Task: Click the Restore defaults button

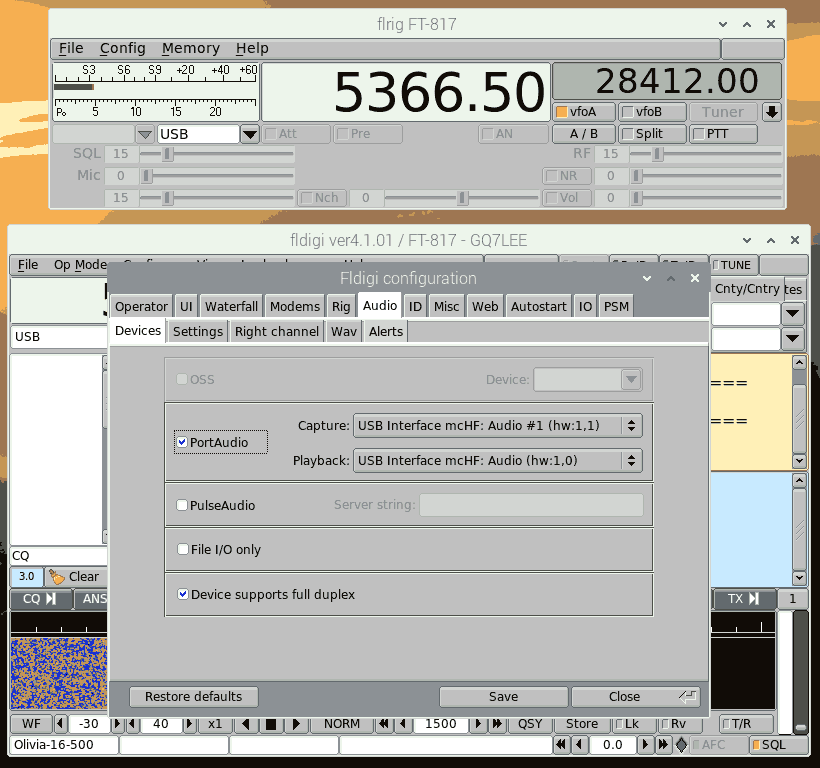Action: coord(193,697)
